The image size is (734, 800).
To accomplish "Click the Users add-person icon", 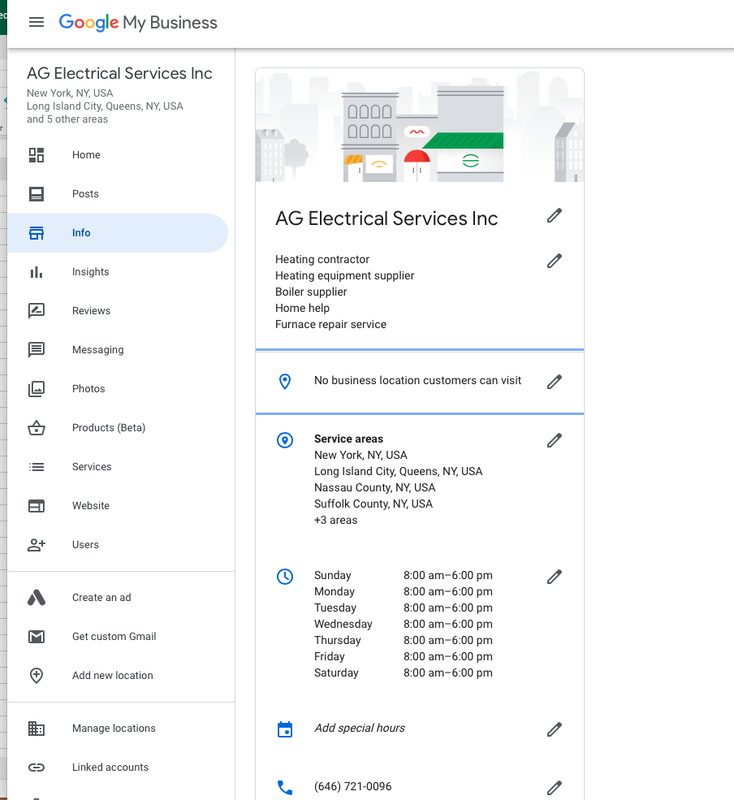I will click(x=36, y=545).
